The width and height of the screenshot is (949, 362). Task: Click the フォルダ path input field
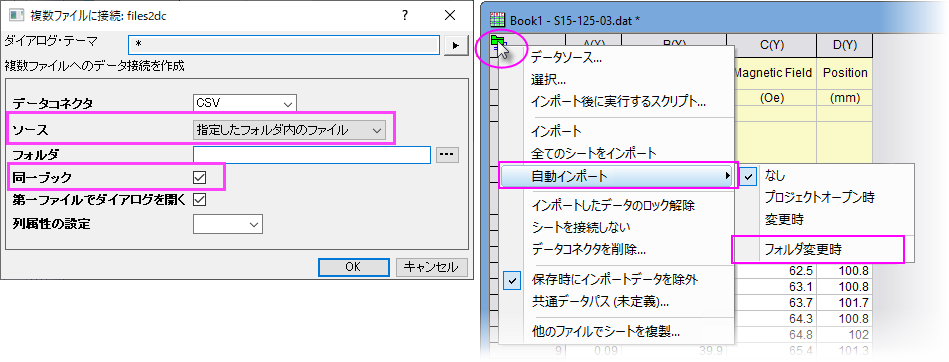[x=312, y=154]
